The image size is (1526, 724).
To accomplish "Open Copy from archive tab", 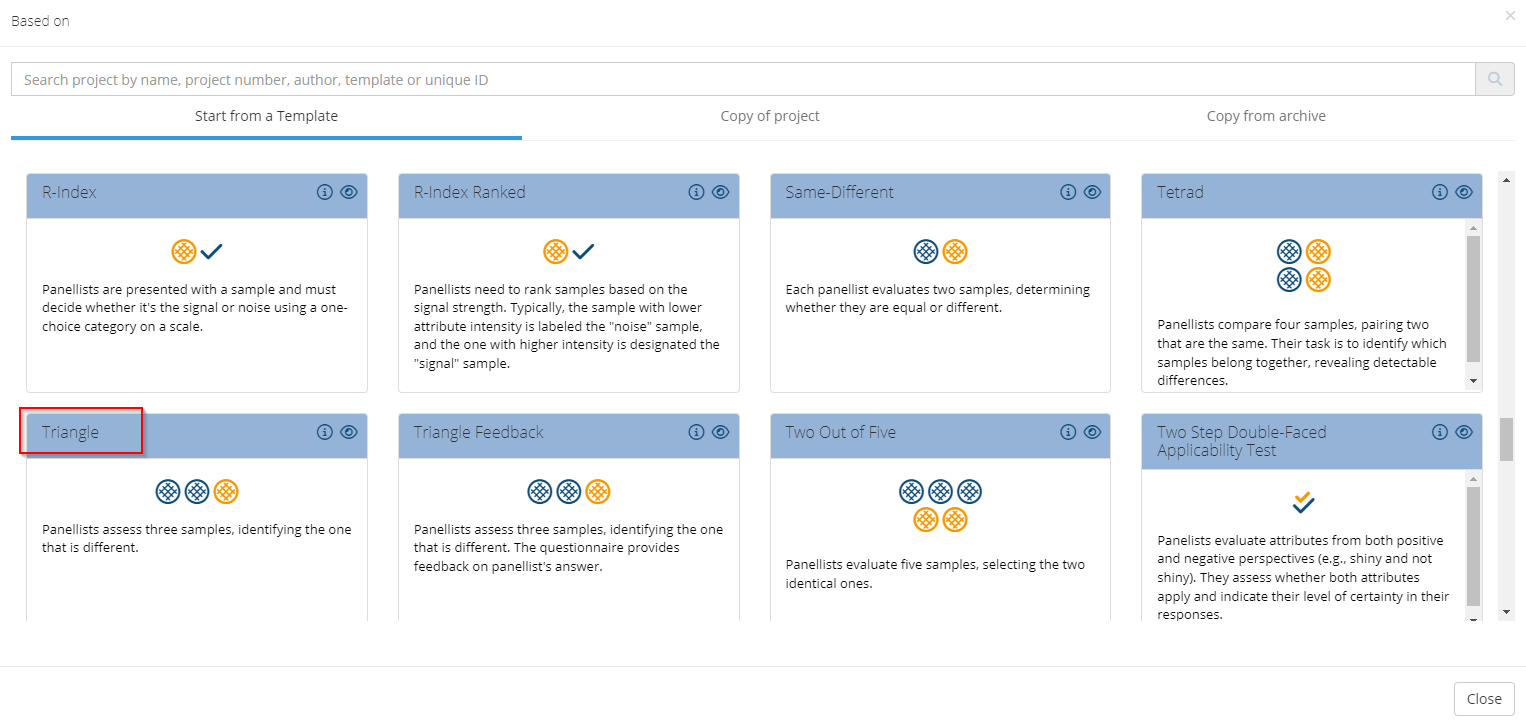I will (1265, 116).
